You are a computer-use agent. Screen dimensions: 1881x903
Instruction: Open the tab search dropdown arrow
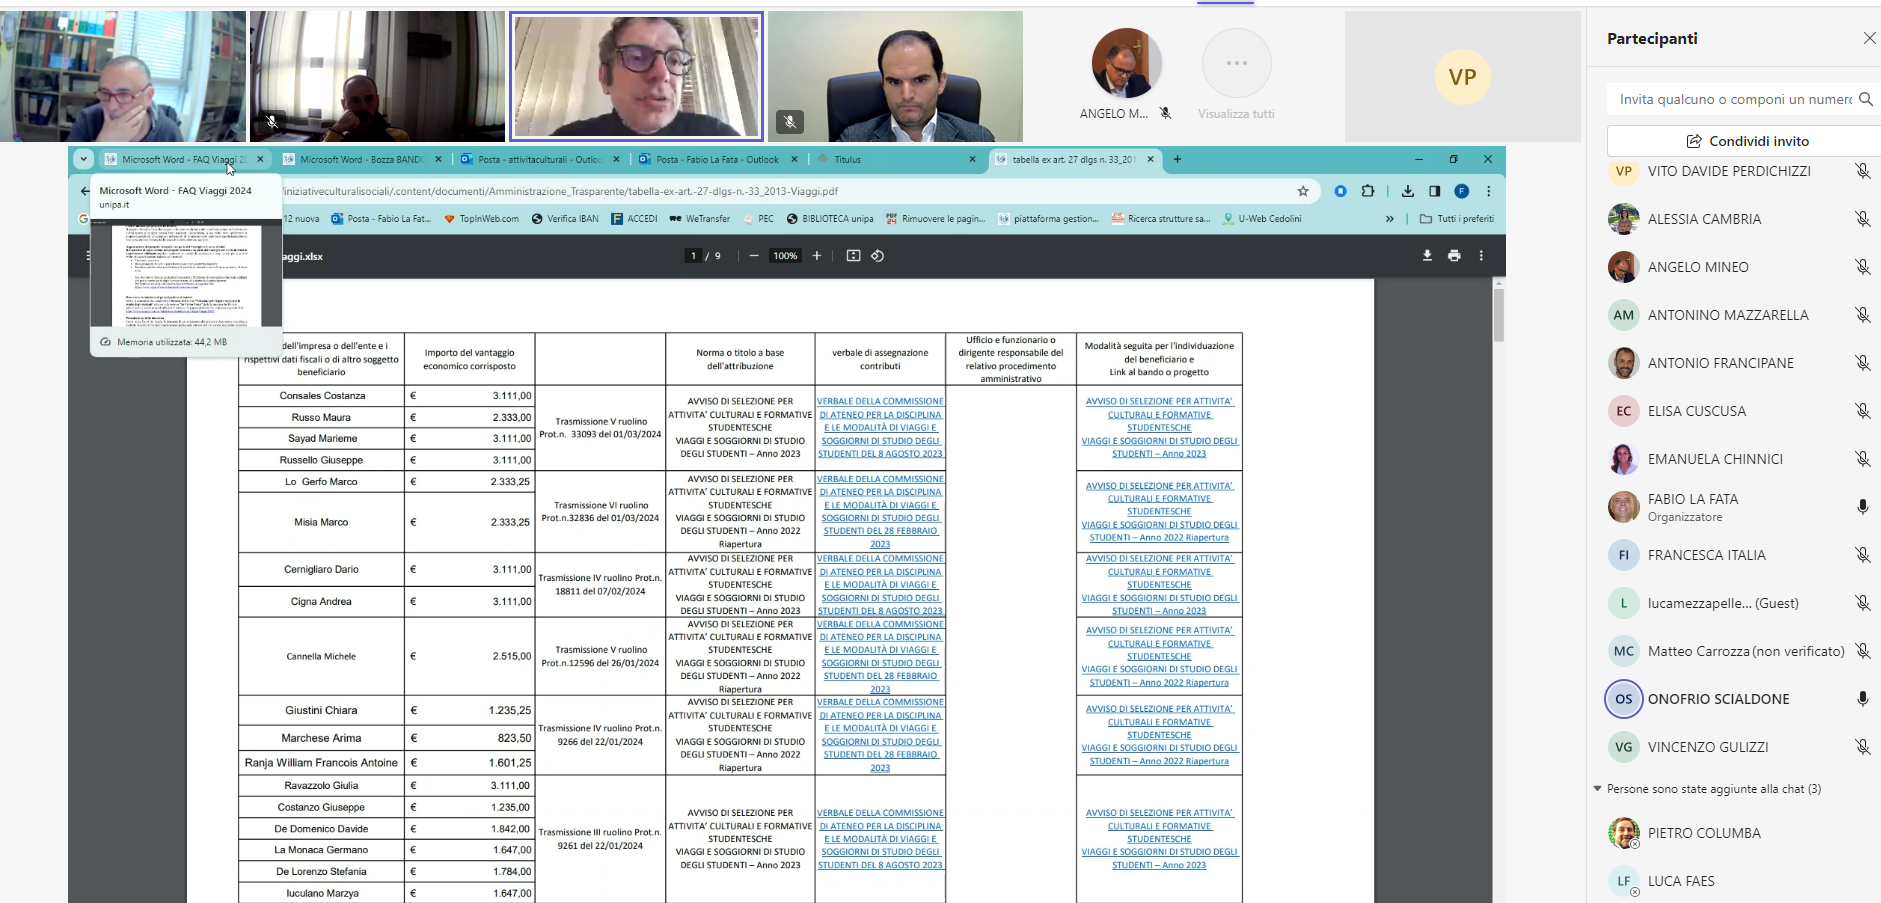83,159
